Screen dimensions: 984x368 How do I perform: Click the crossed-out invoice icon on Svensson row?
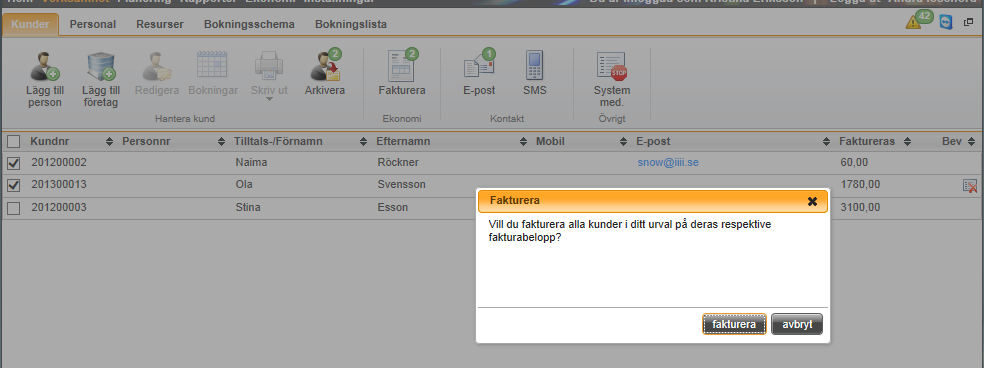[x=970, y=185]
